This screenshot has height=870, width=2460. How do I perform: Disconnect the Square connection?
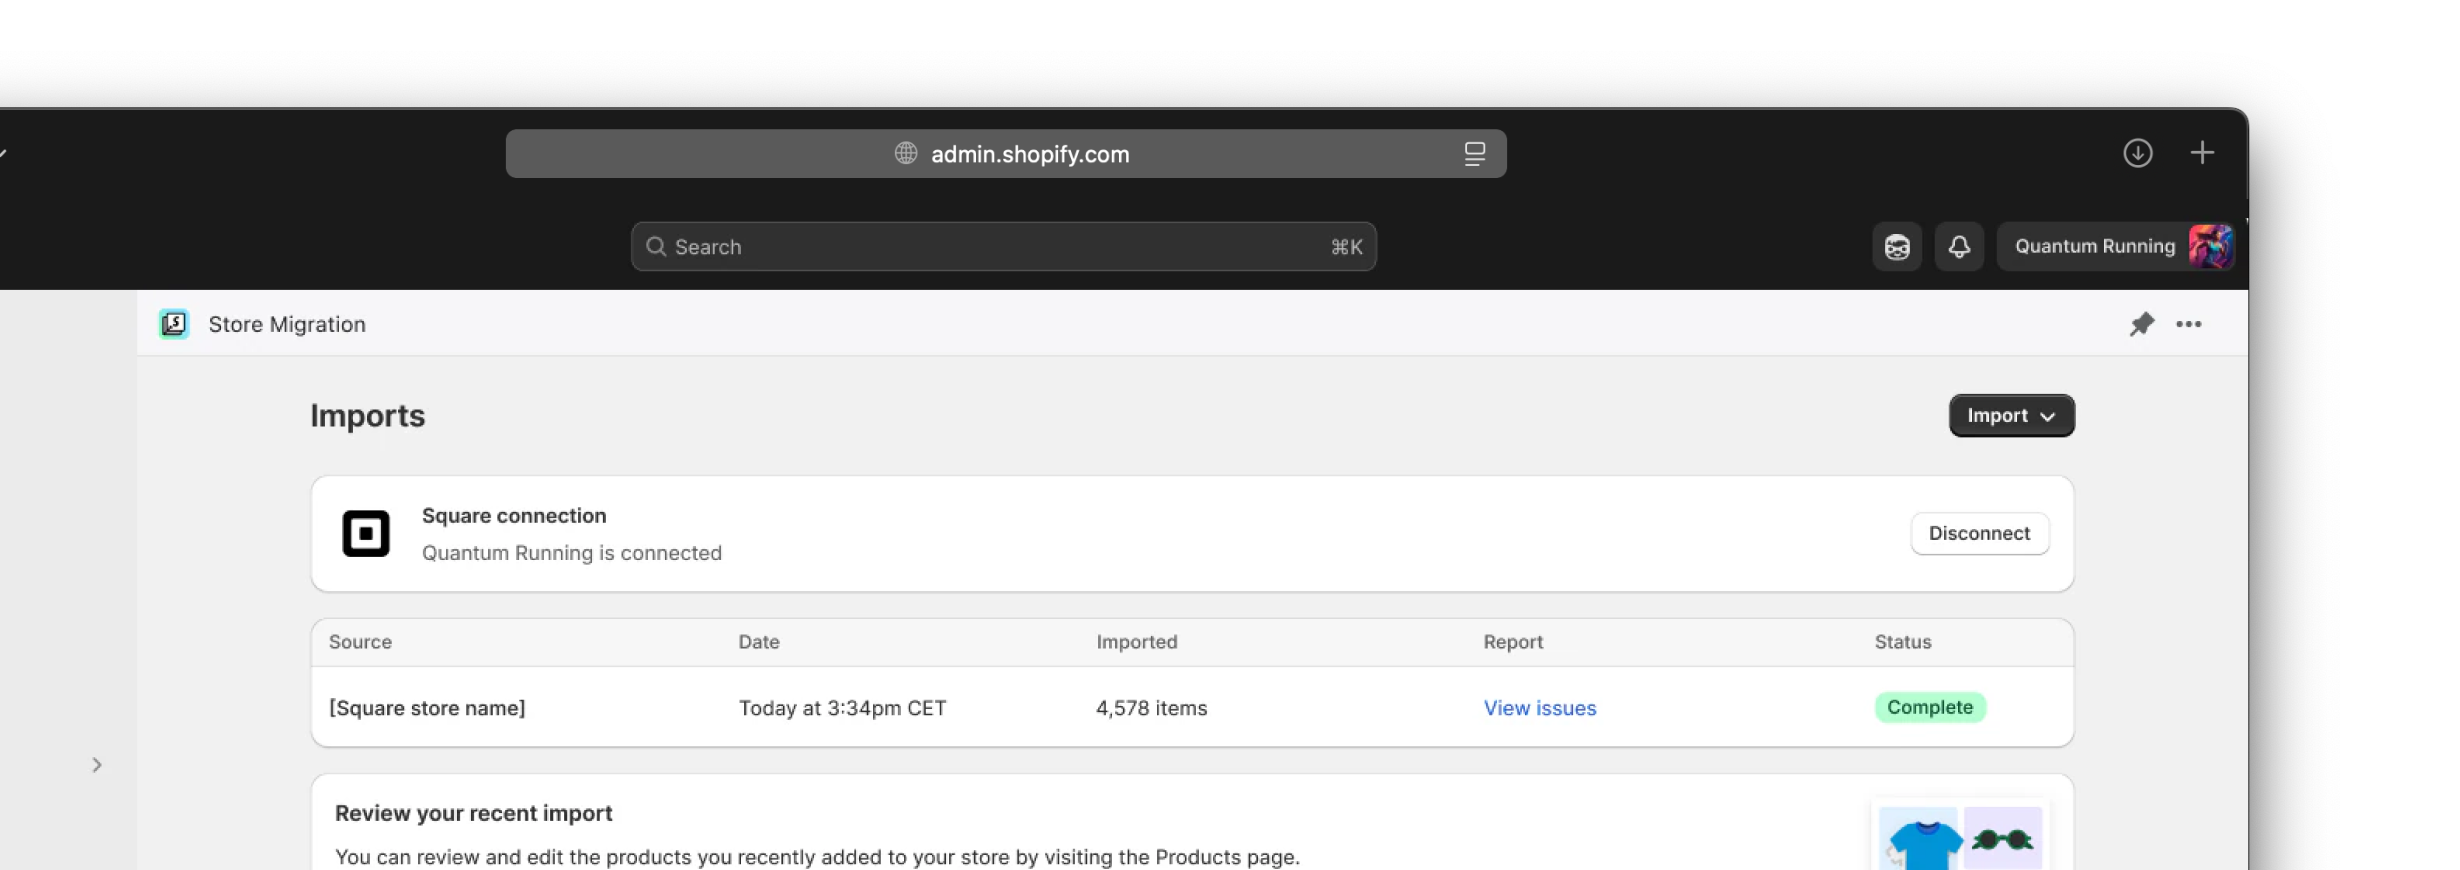1978,534
